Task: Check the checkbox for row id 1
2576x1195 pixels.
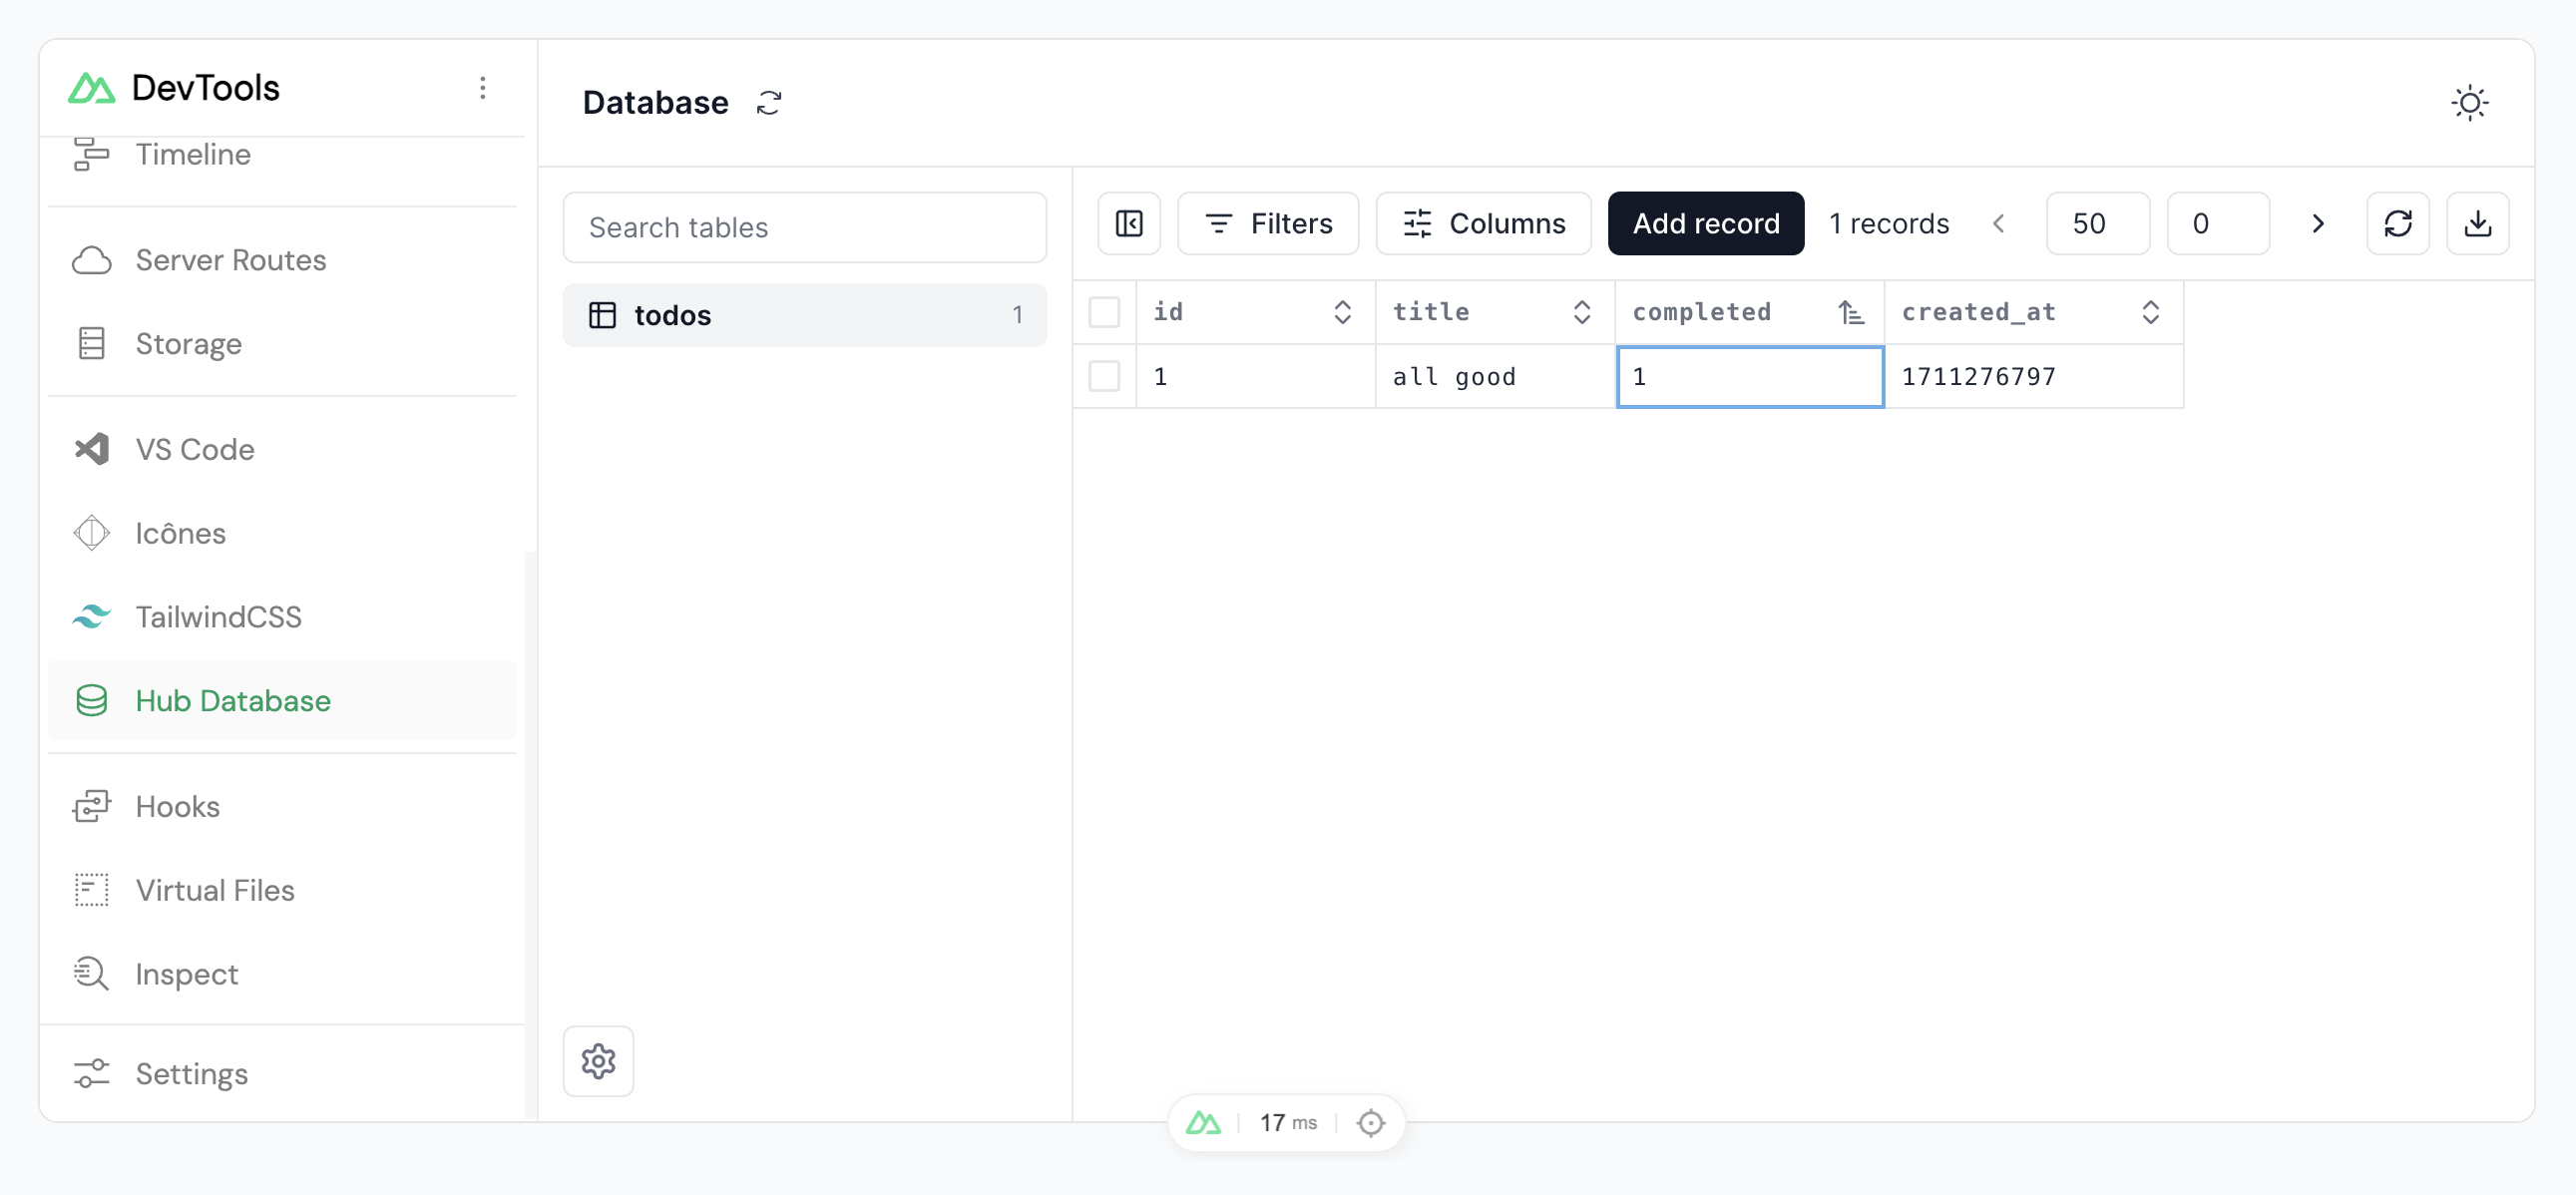Action: pyautogui.click(x=1104, y=376)
